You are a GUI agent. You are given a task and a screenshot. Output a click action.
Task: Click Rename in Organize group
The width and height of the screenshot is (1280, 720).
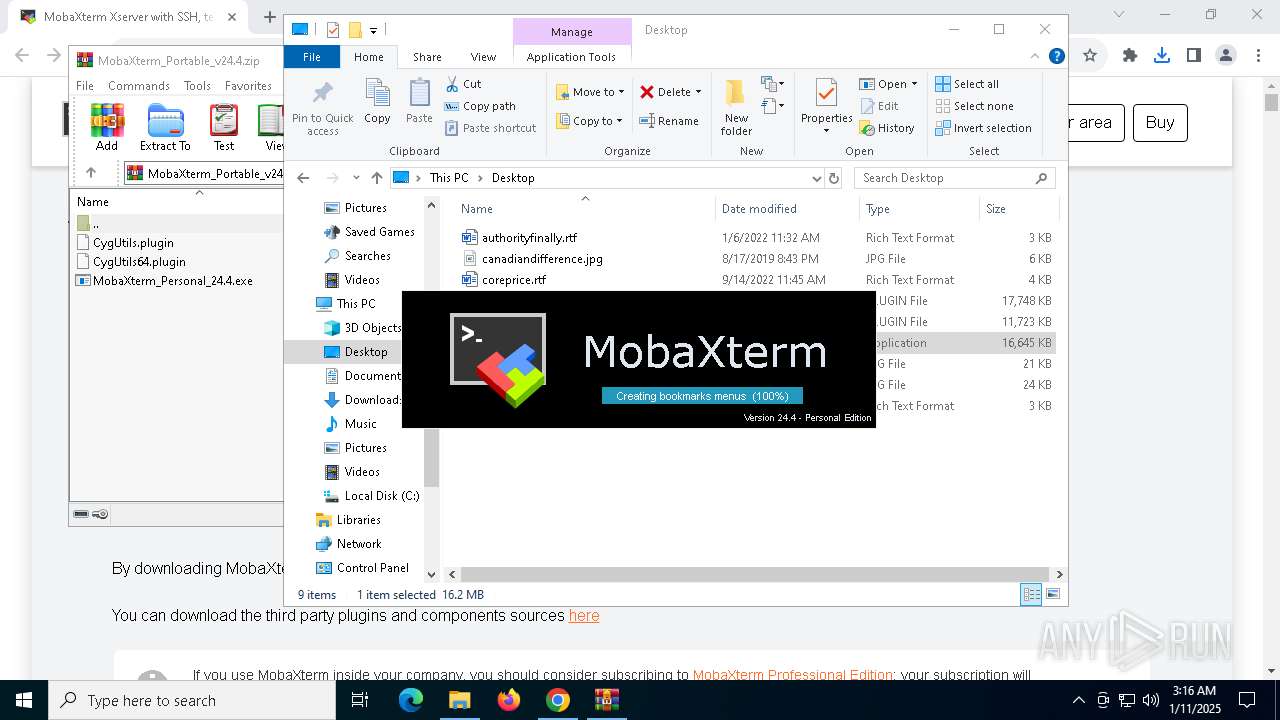click(669, 121)
